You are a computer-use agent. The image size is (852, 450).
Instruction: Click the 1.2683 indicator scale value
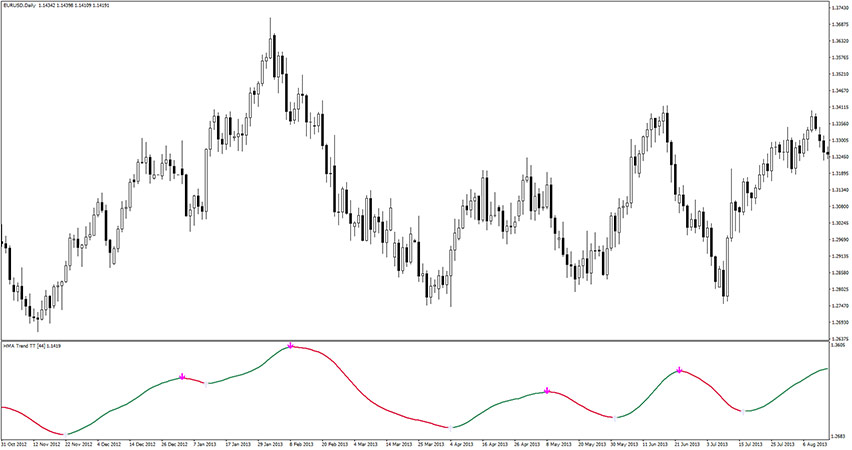(x=840, y=436)
